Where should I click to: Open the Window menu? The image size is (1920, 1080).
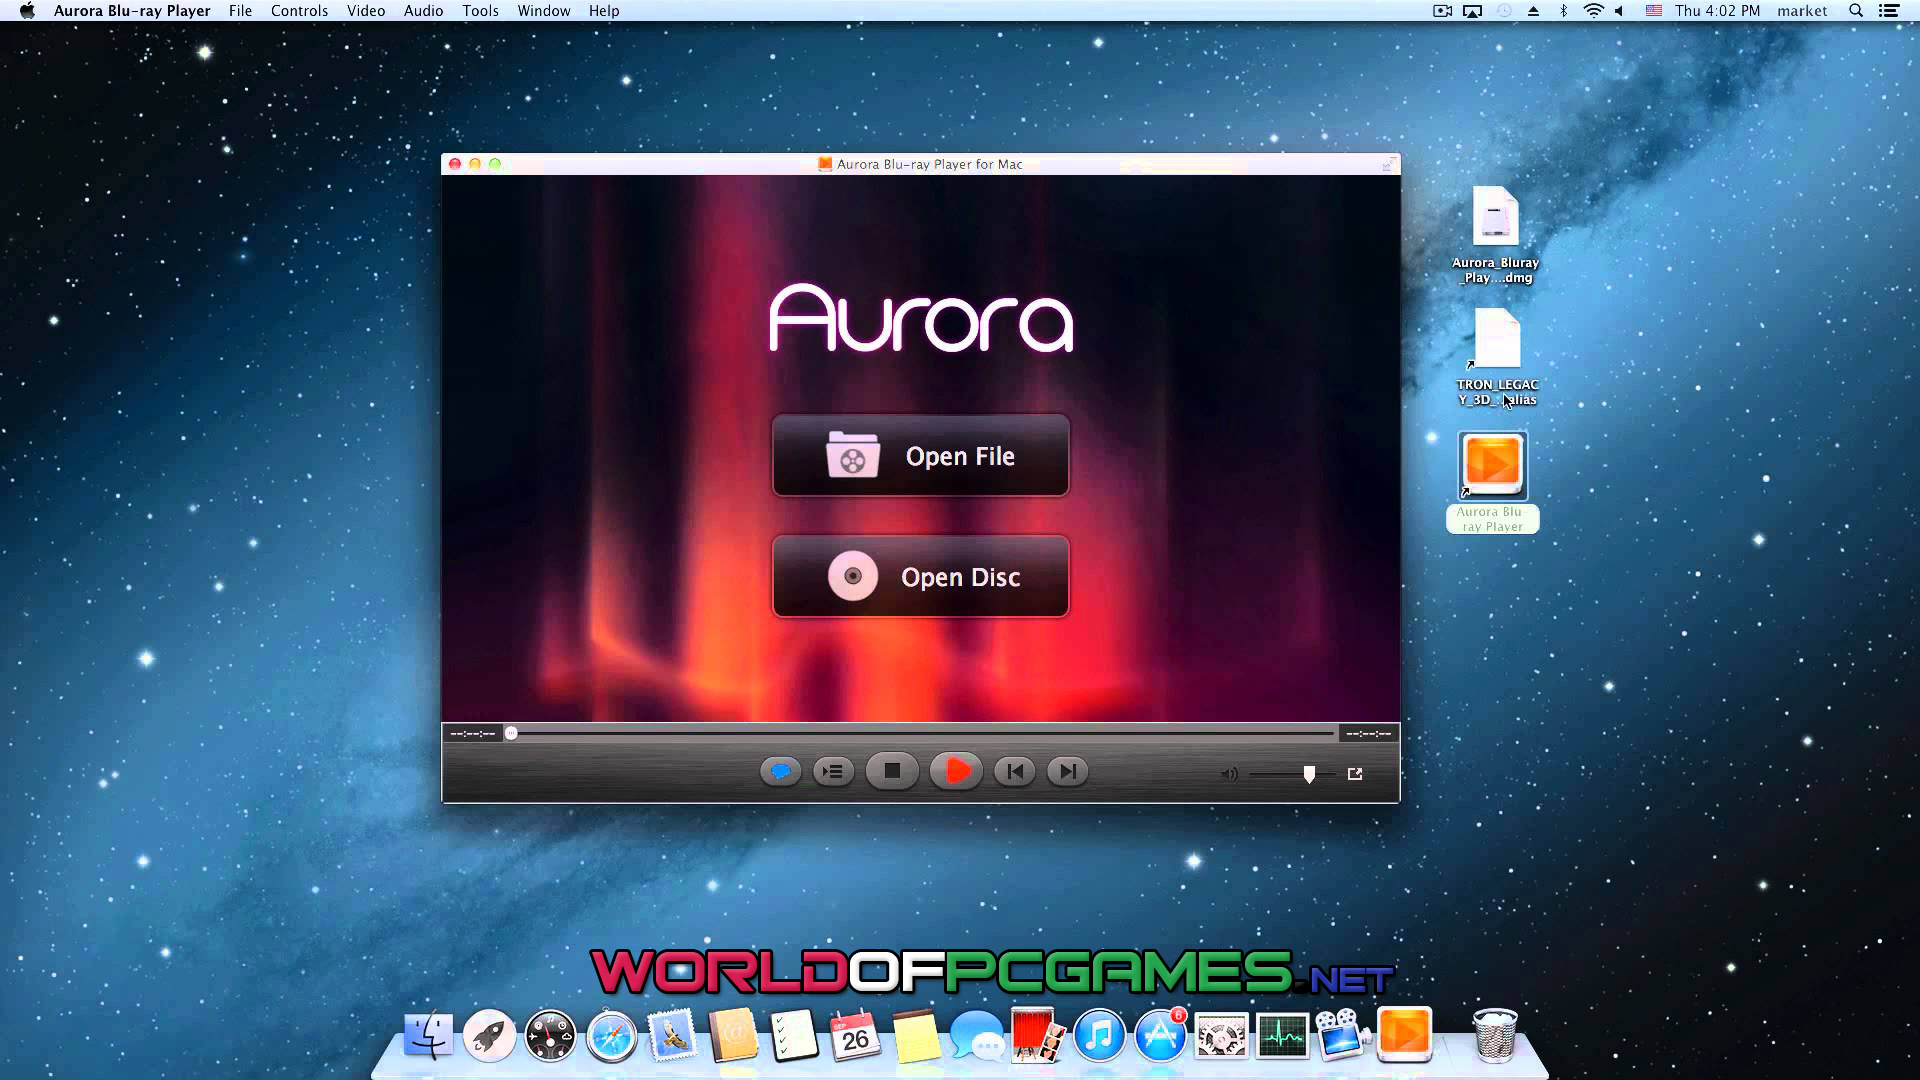tap(544, 11)
